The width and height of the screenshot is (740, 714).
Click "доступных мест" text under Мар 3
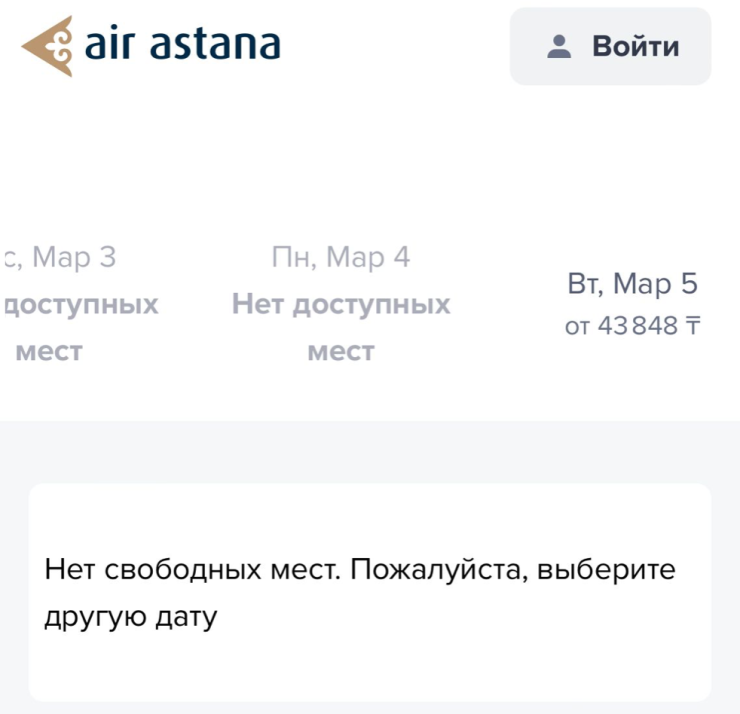click(x=82, y=327)
